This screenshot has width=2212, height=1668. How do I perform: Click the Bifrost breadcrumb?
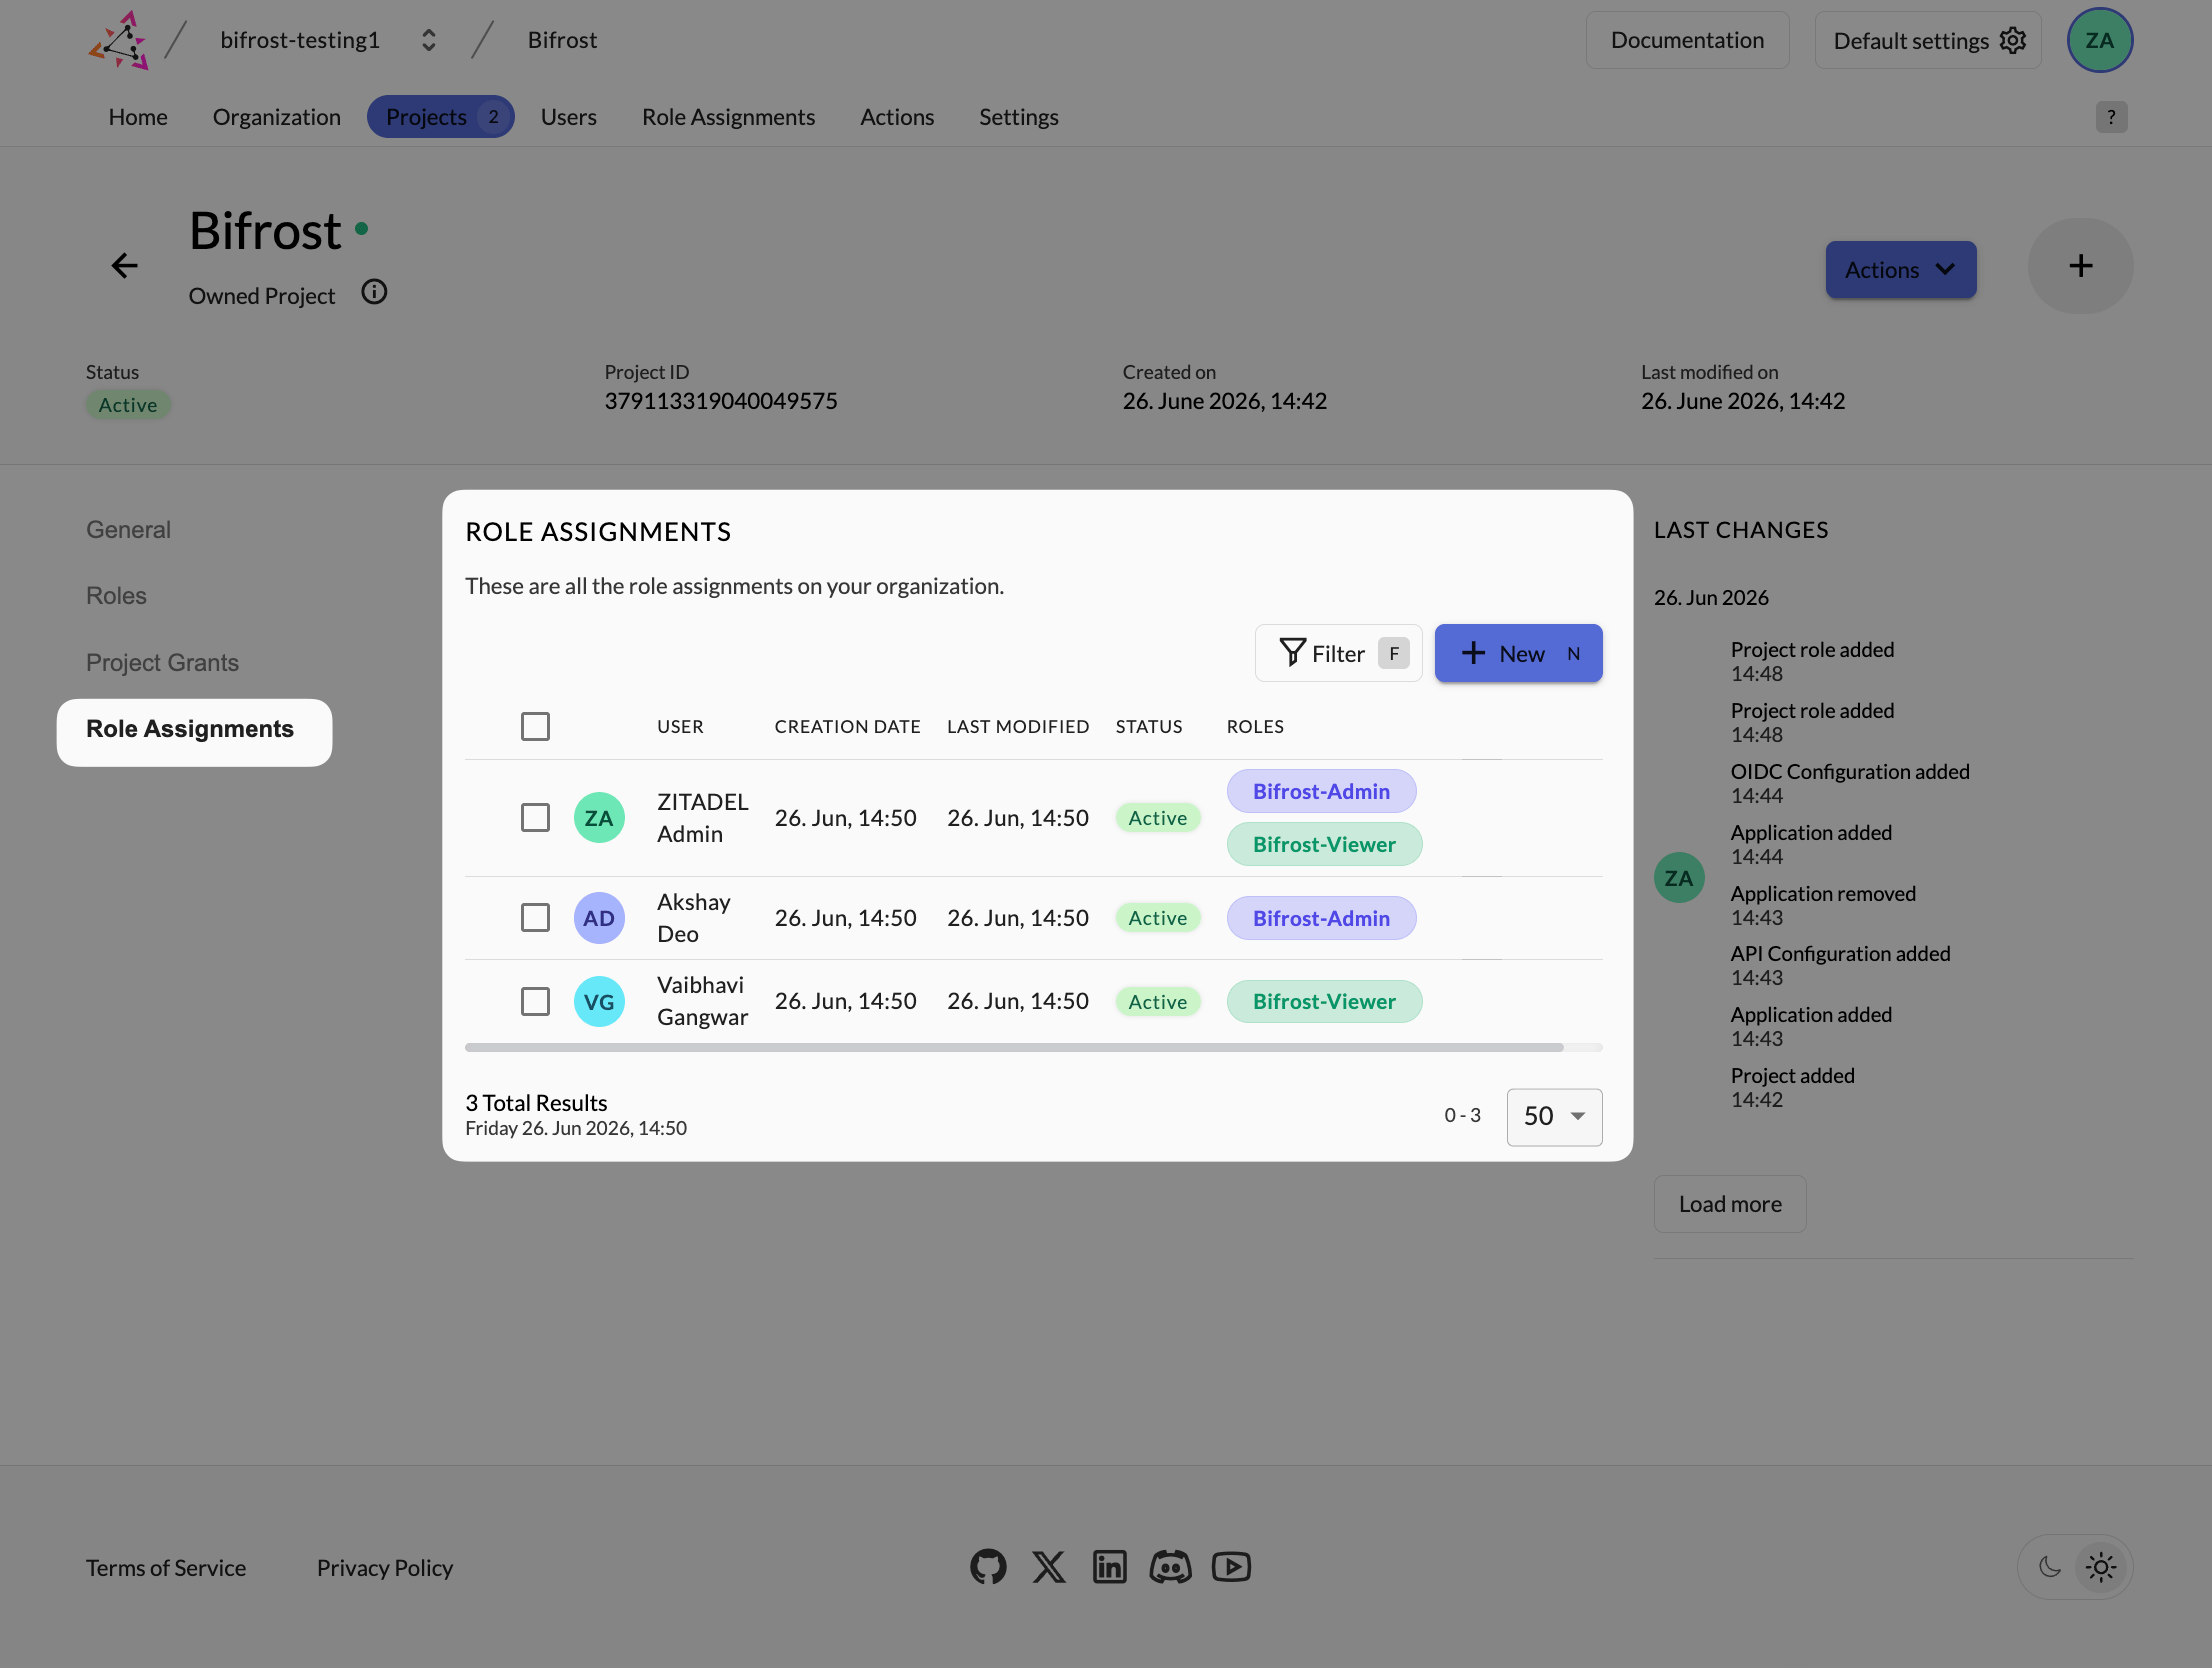(562, 40)
